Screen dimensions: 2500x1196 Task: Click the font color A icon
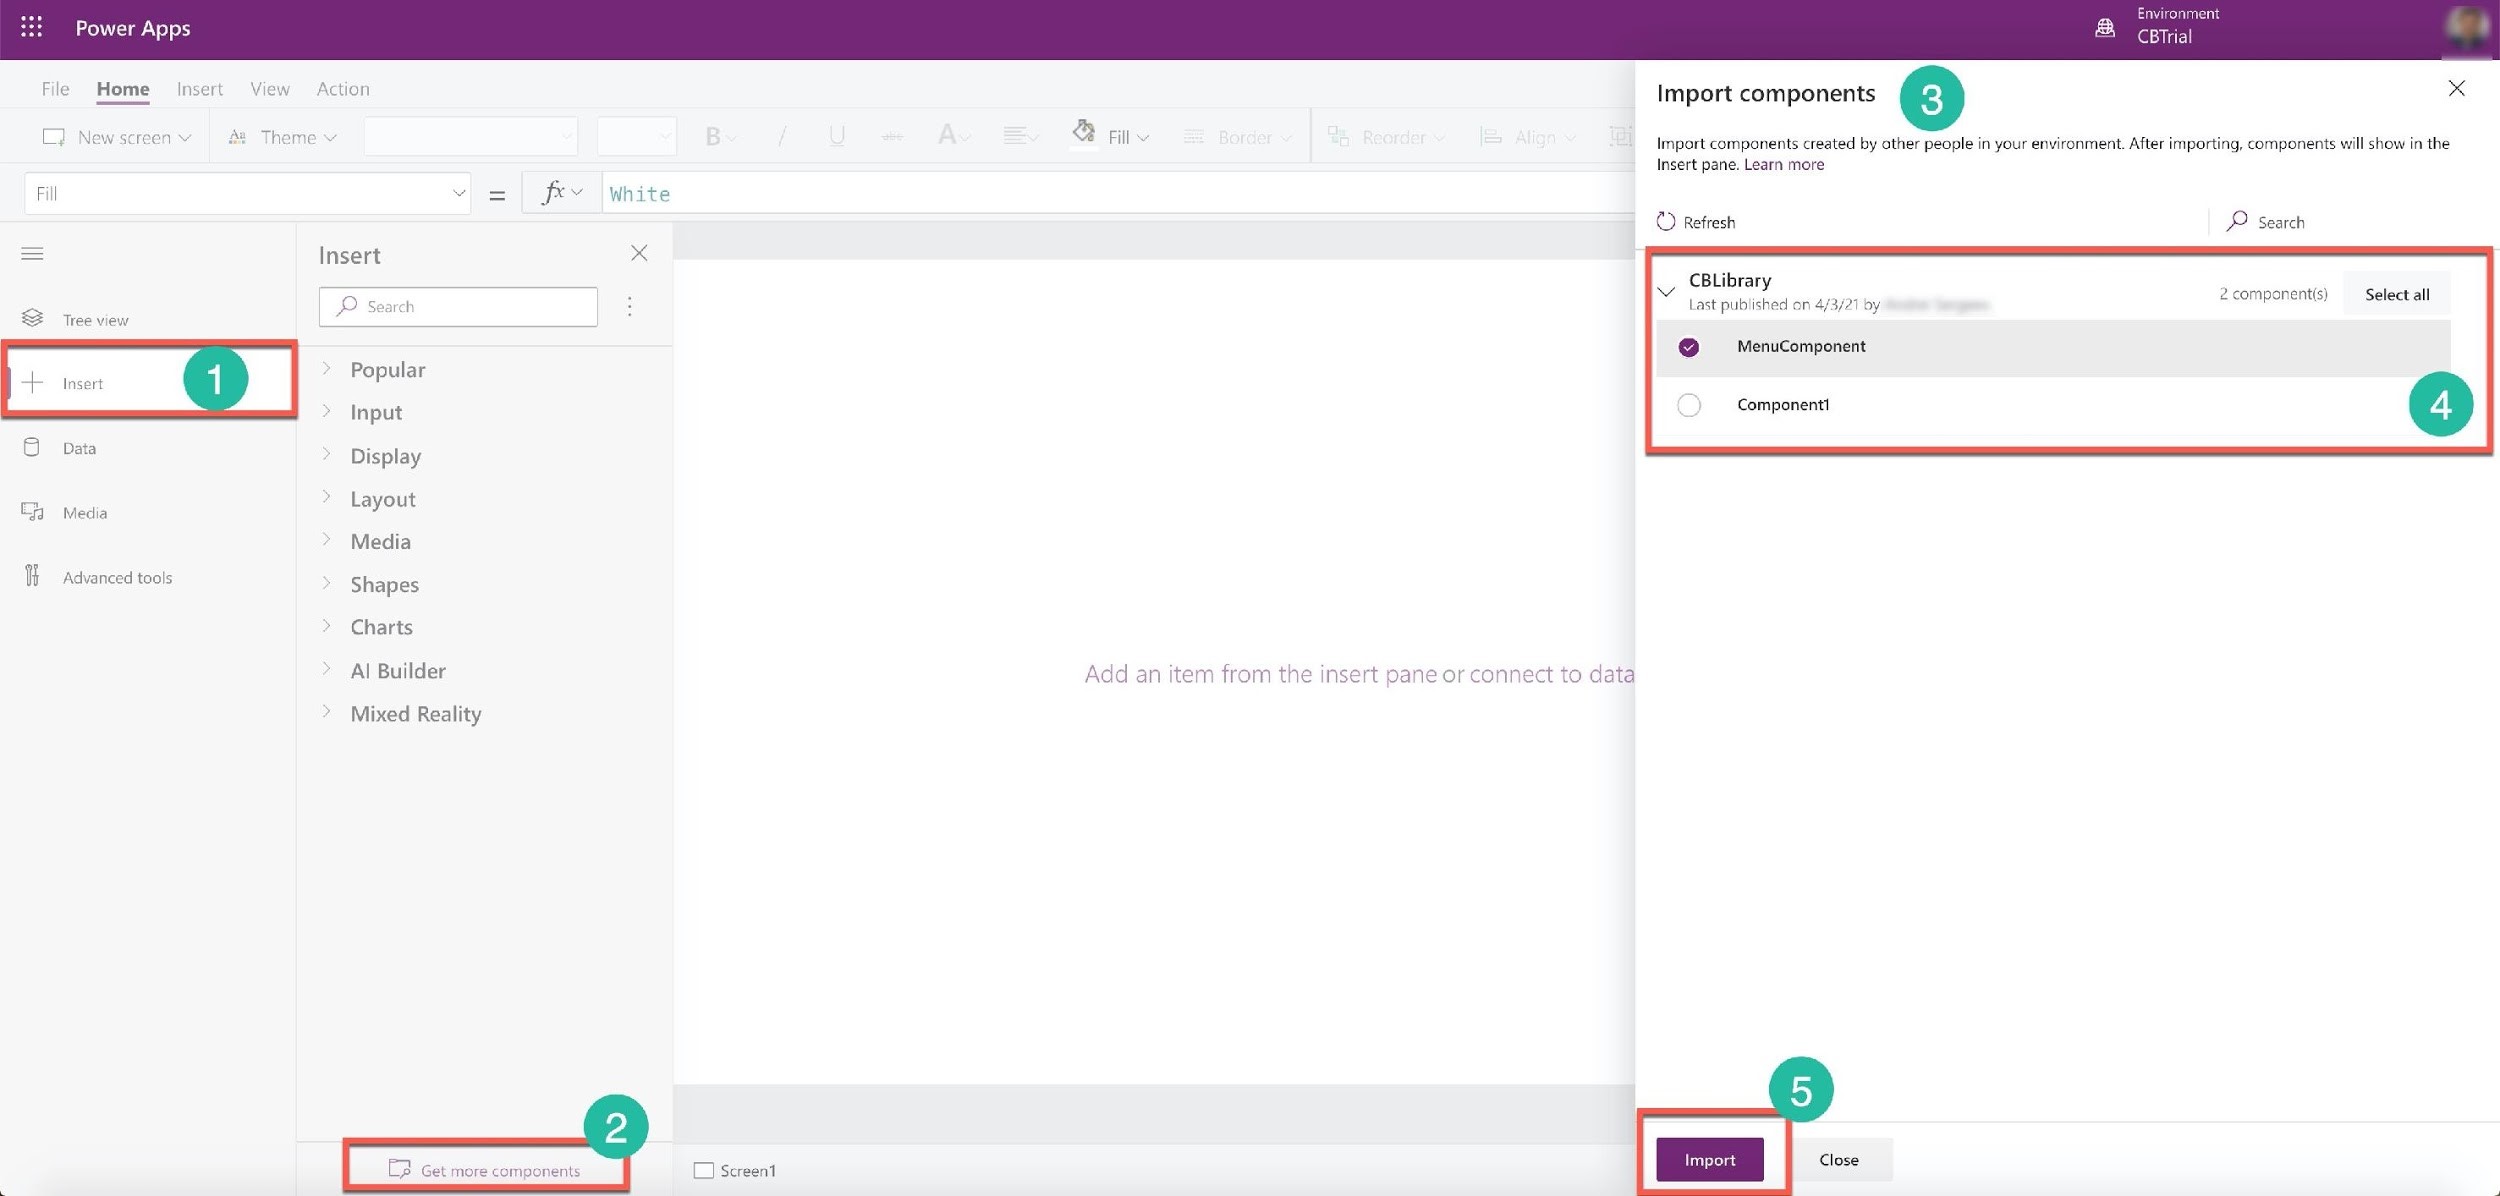point(947,135)
